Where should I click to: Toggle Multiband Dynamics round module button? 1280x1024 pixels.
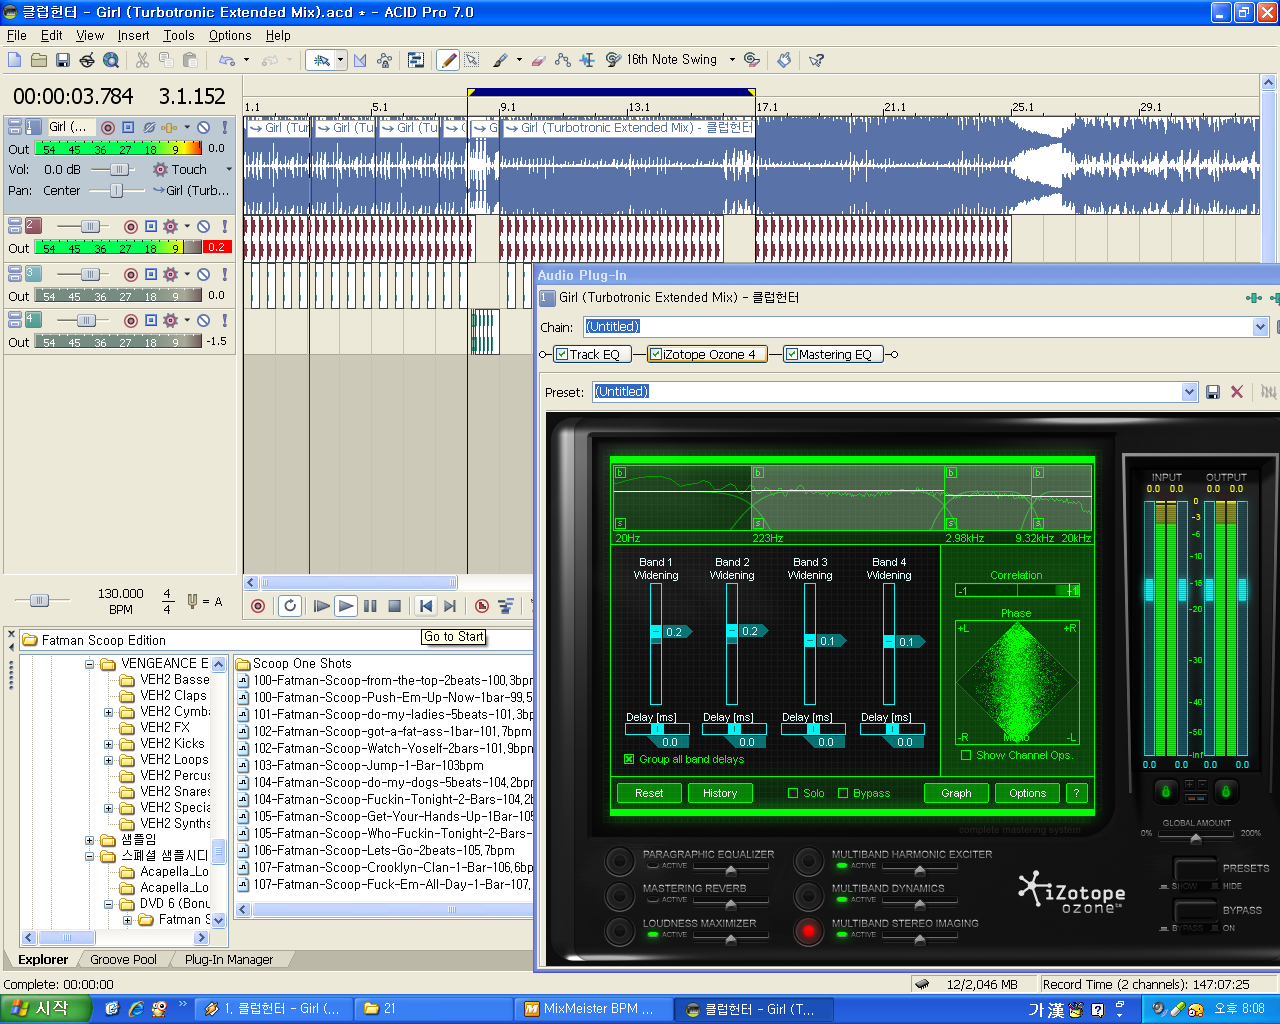(809, 895)
